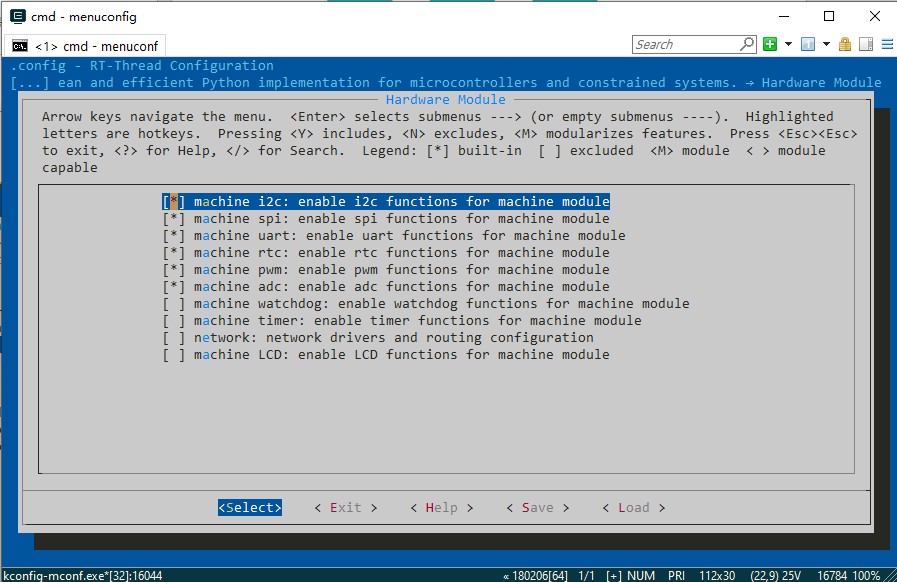Screen dimensions: 897x582
Task: Toggle machine i2c functions checkbox
Action: pyautogui.click(x=174, y=201)
